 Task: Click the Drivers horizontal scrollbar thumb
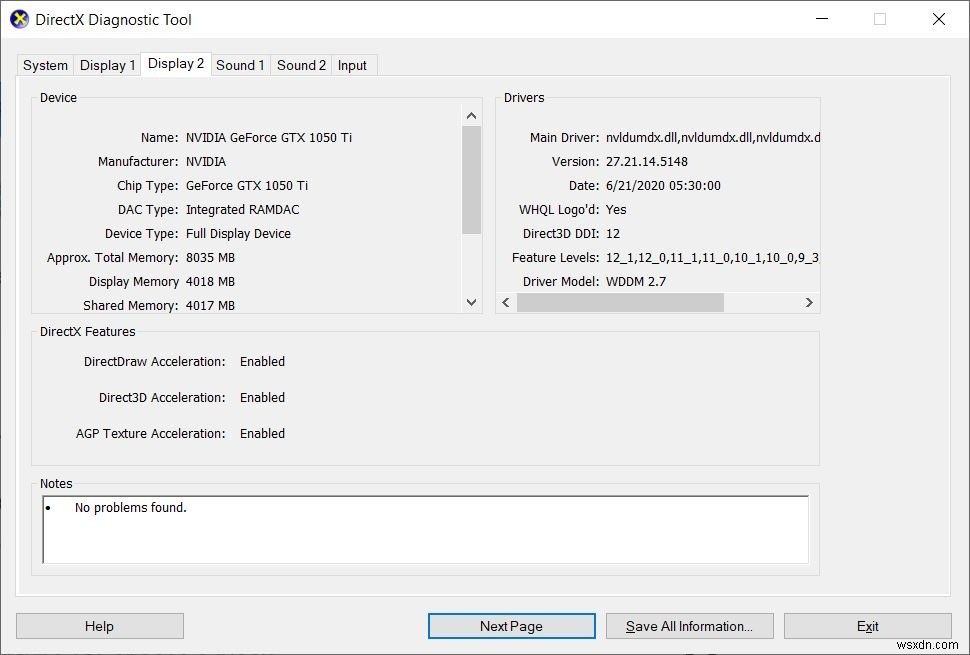(x=620, y=302)
